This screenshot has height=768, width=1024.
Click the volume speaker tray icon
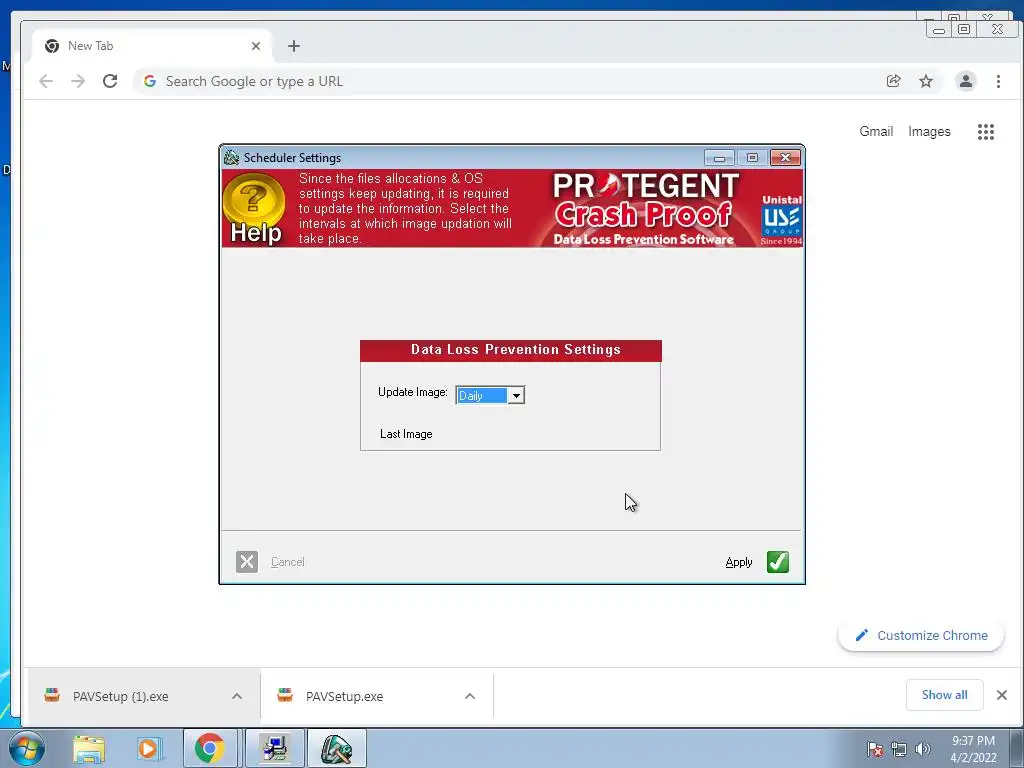(x=922, y=749)
